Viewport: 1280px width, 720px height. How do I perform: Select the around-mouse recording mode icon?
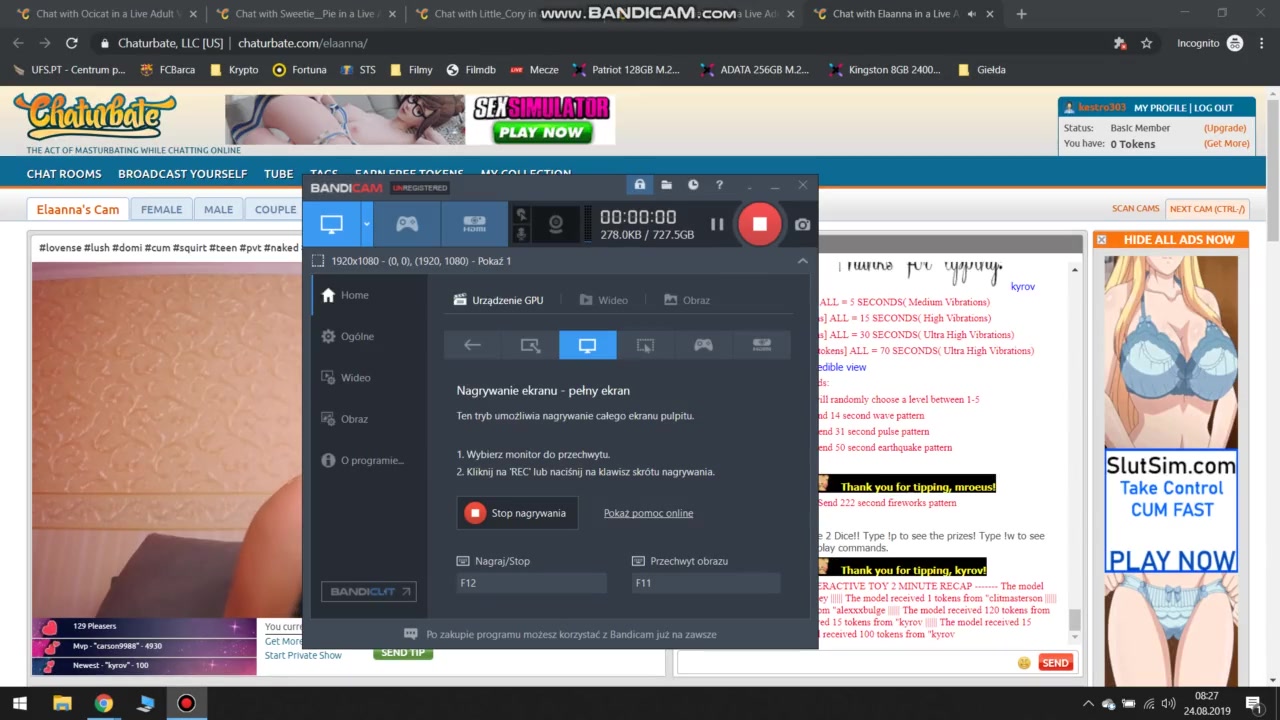(645, 345)
